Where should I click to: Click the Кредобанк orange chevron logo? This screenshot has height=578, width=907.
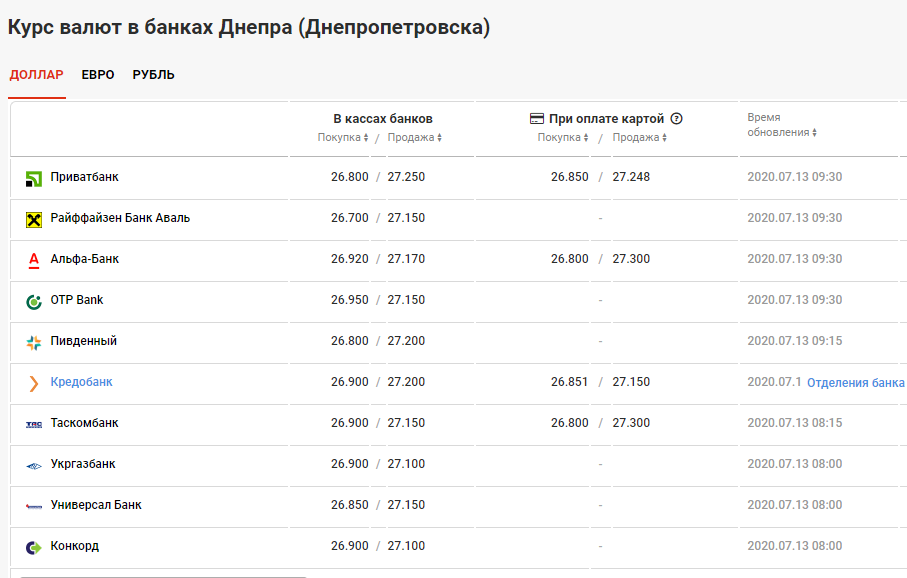[x=34, y=383]
